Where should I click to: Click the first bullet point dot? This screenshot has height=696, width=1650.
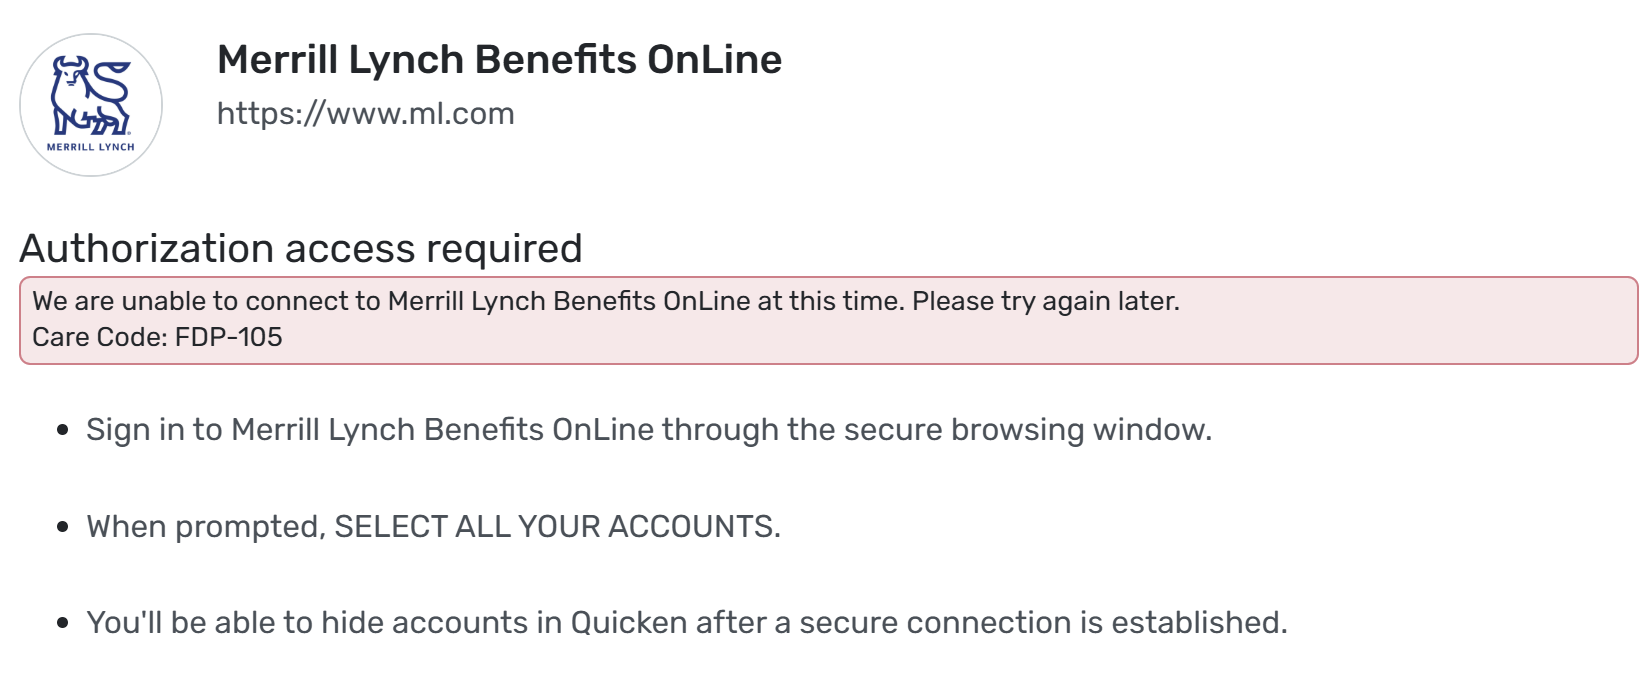tap(63, 430)
